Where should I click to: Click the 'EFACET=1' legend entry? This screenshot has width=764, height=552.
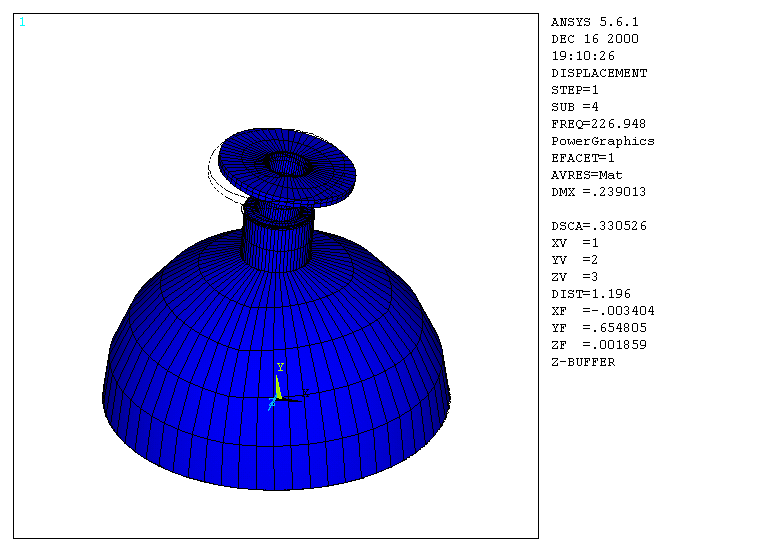583,158
